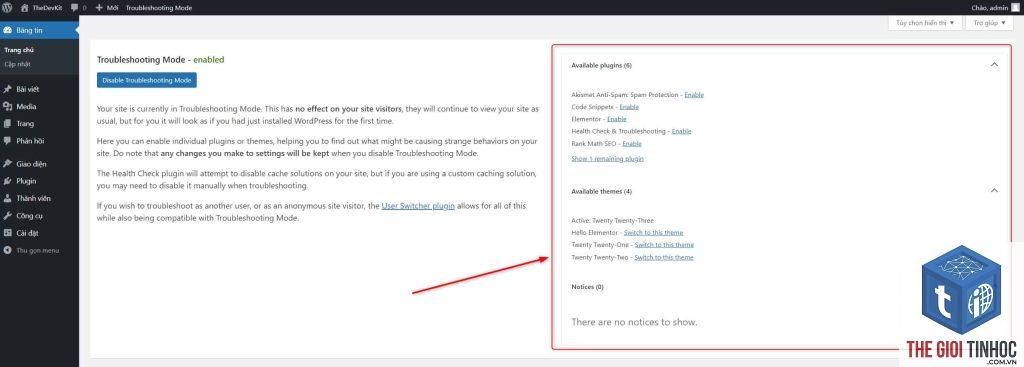Screen dimensions: 1024x367
Task: Enable Rank Math SEO plugin
Action: click(632, 144)
